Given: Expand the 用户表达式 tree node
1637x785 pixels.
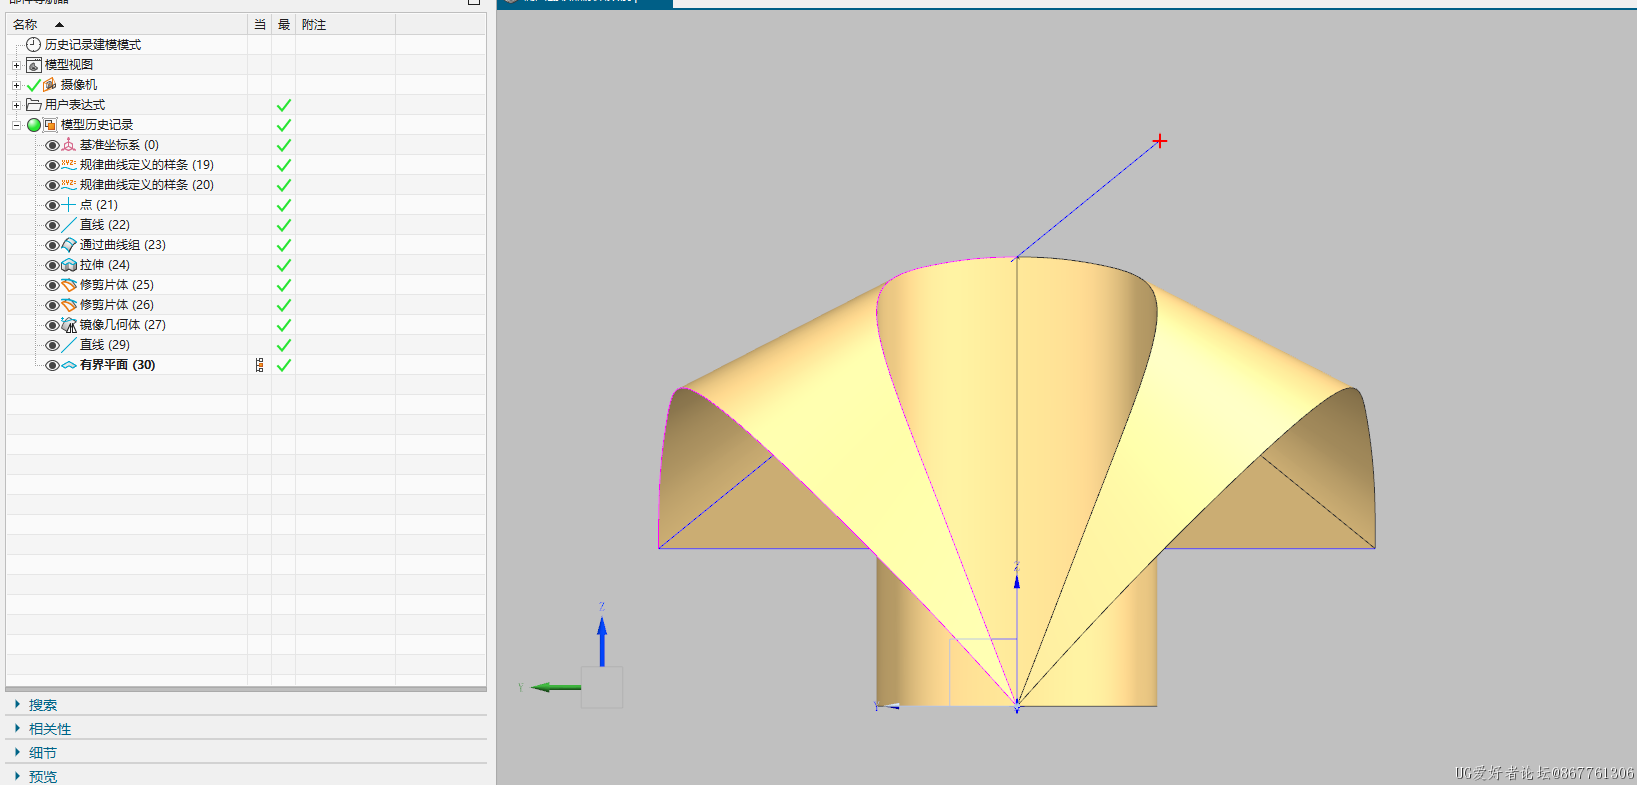Looking at the screenshot, I should point(16,105).
